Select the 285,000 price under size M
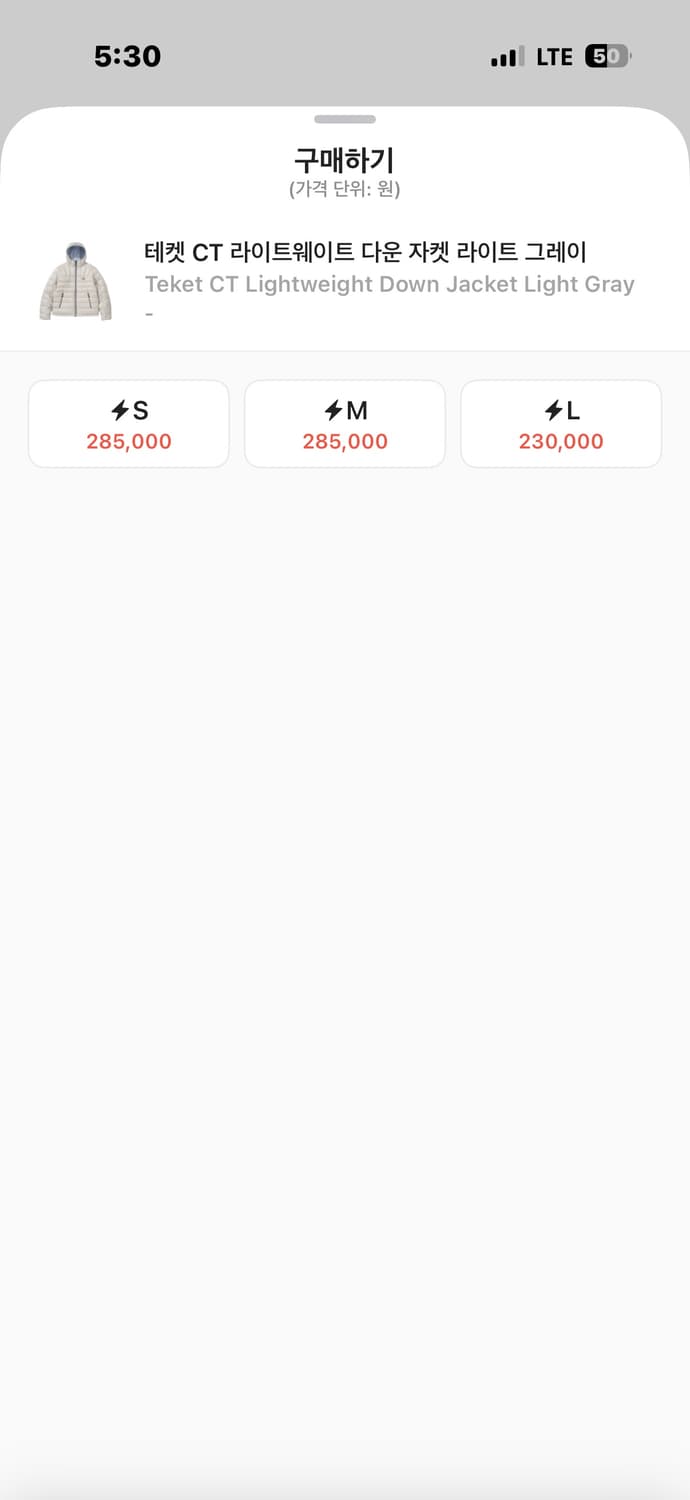Image resolution: width=690 pixels, height=1500 pixels. click(x=345, y=441)
